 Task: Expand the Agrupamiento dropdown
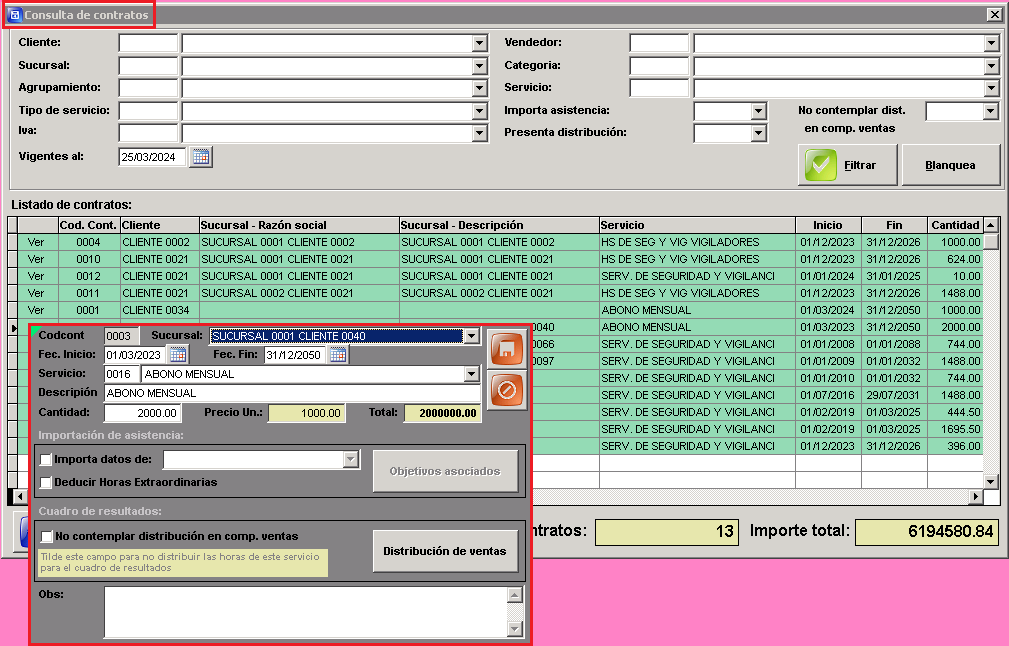(479, 88)
